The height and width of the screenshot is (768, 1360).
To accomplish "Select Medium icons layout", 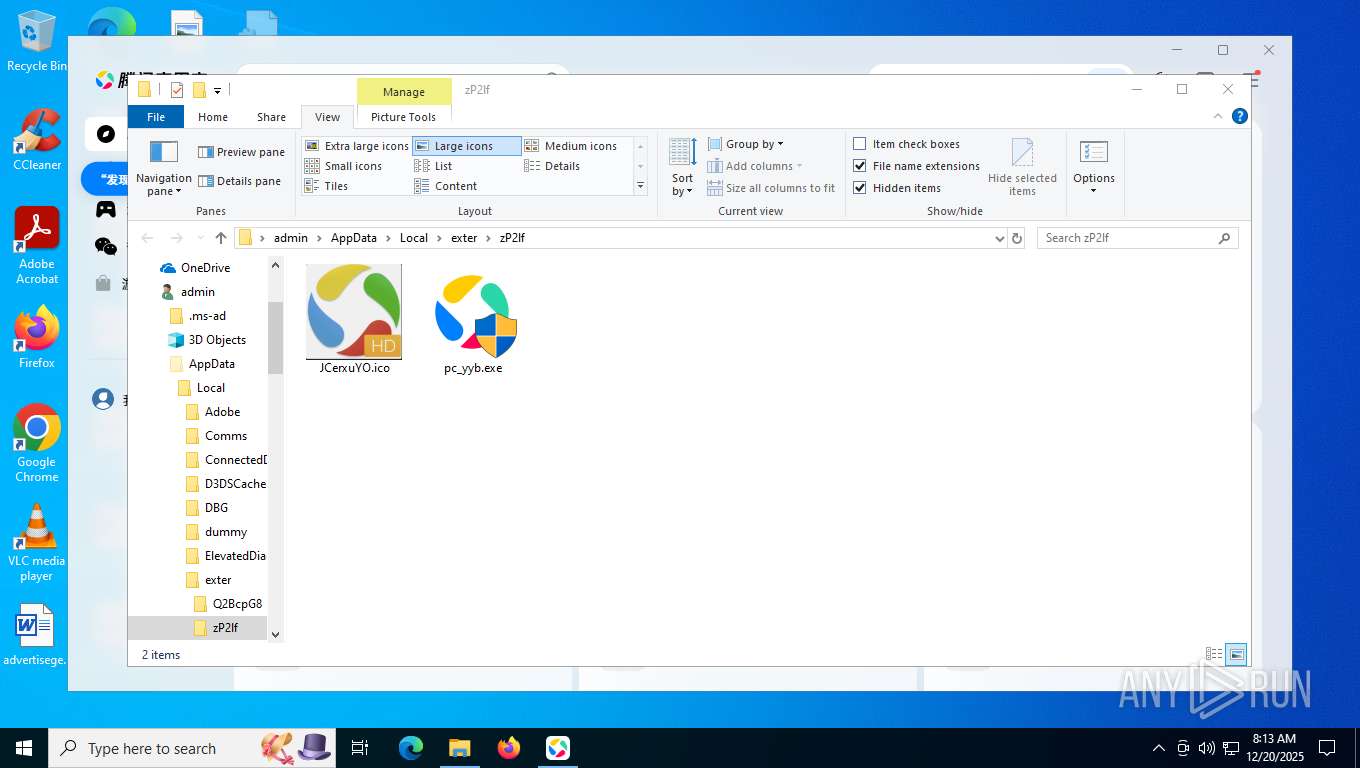I will point(571,146).
